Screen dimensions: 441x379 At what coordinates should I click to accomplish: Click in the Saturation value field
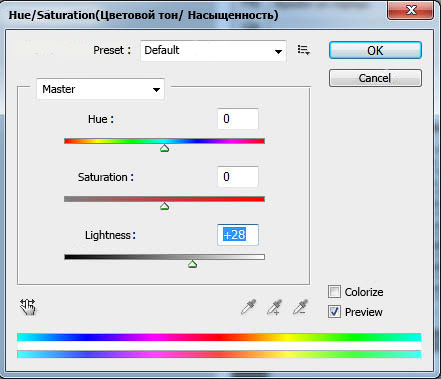[x=238, y=177]
